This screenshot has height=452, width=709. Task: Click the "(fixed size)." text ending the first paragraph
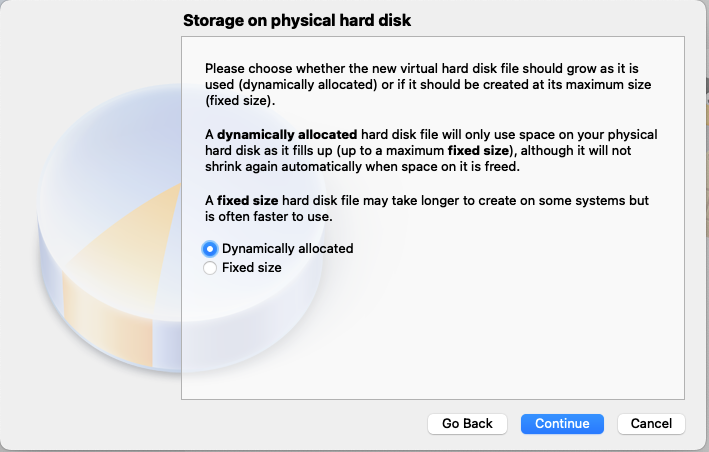240,101
